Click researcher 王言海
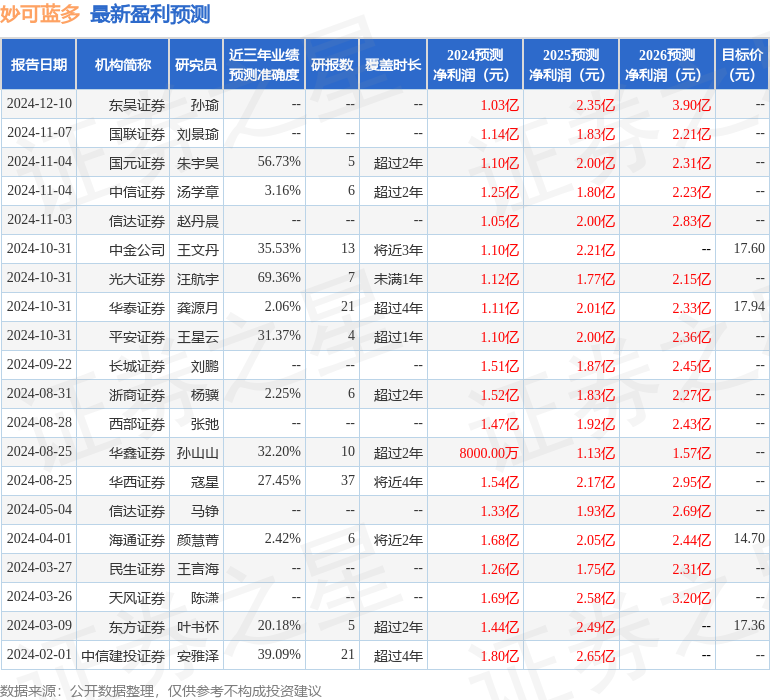Screen dimensions: 770x700 [198, 569]
